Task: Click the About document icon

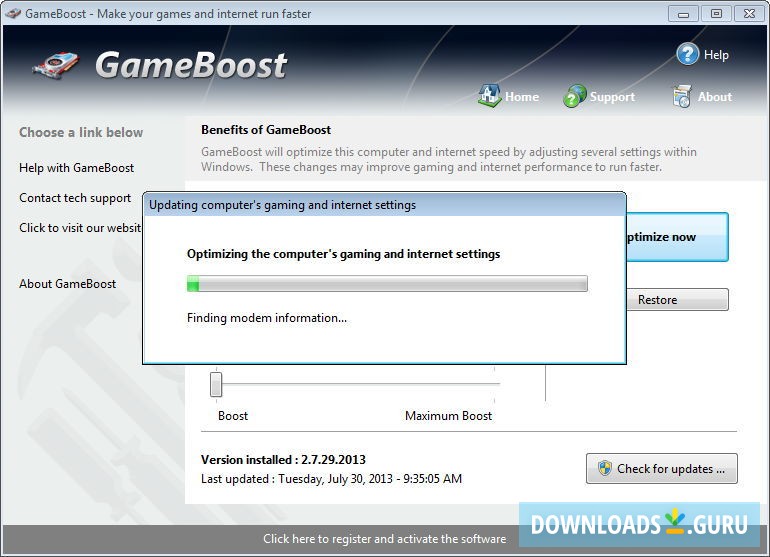Action: click(x=682, y=96)
